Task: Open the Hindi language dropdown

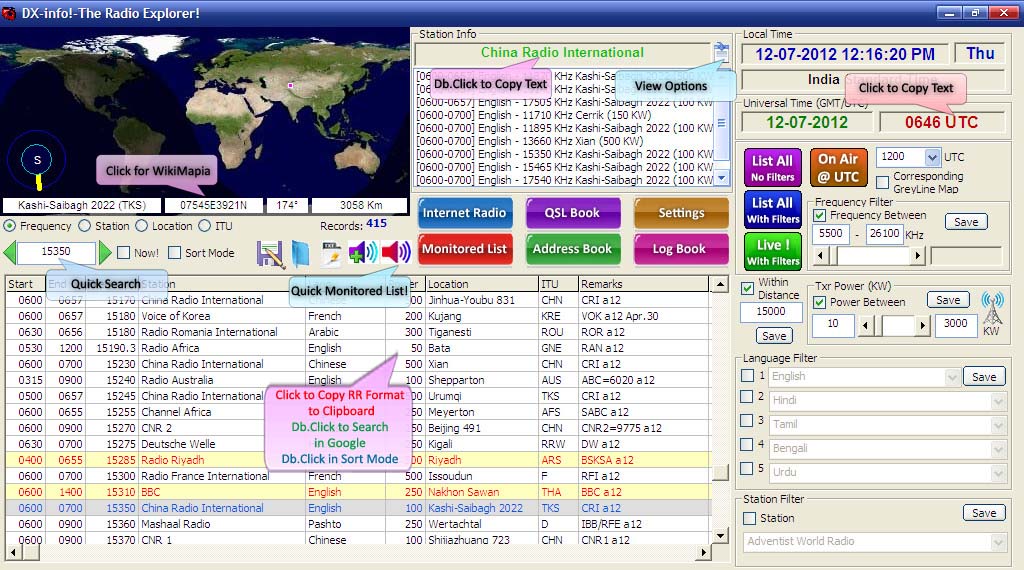Action: [998, 401]
